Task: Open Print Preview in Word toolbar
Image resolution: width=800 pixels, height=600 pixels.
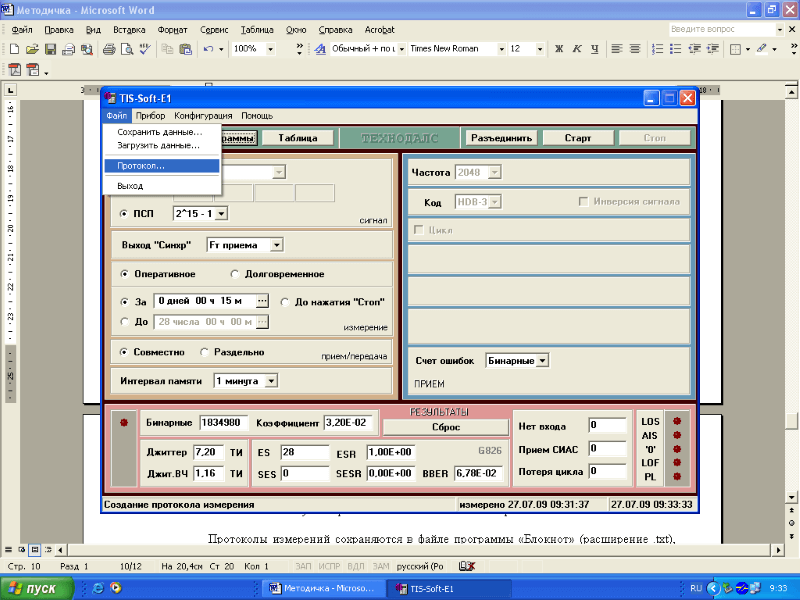Action: pos(127,49)
